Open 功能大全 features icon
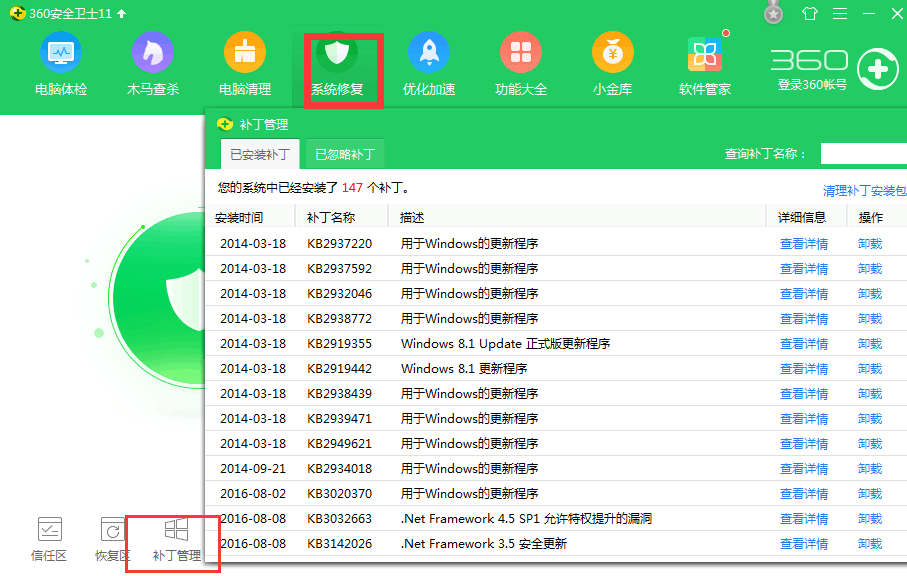The width and height of the screenshot is (907, 576). coord(521,53)
